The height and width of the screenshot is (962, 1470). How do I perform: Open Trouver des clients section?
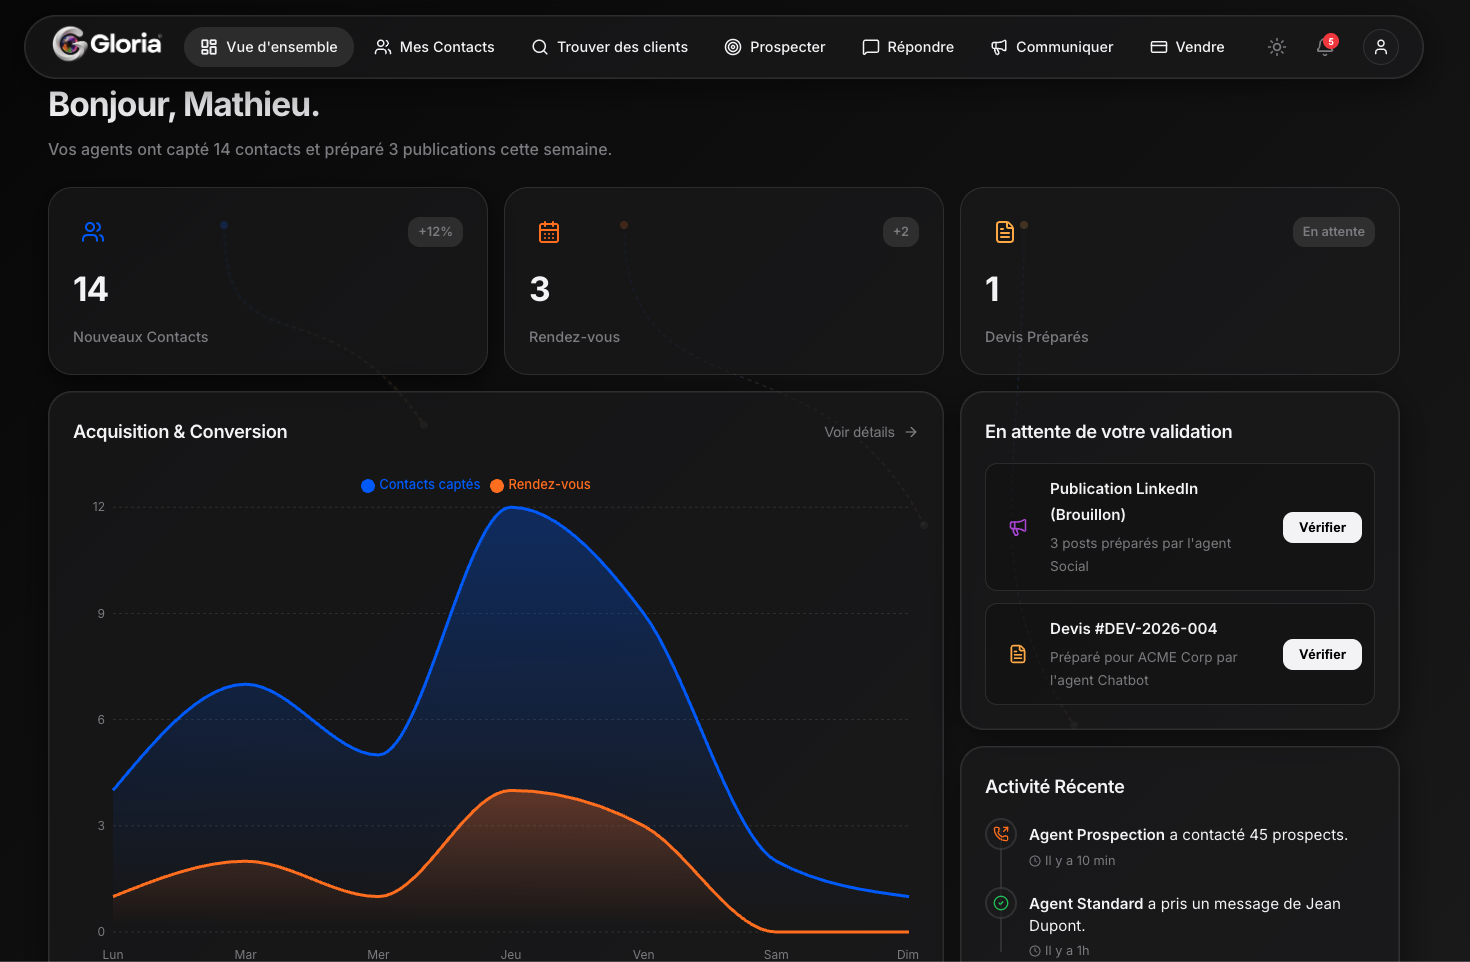pos(610,47)
